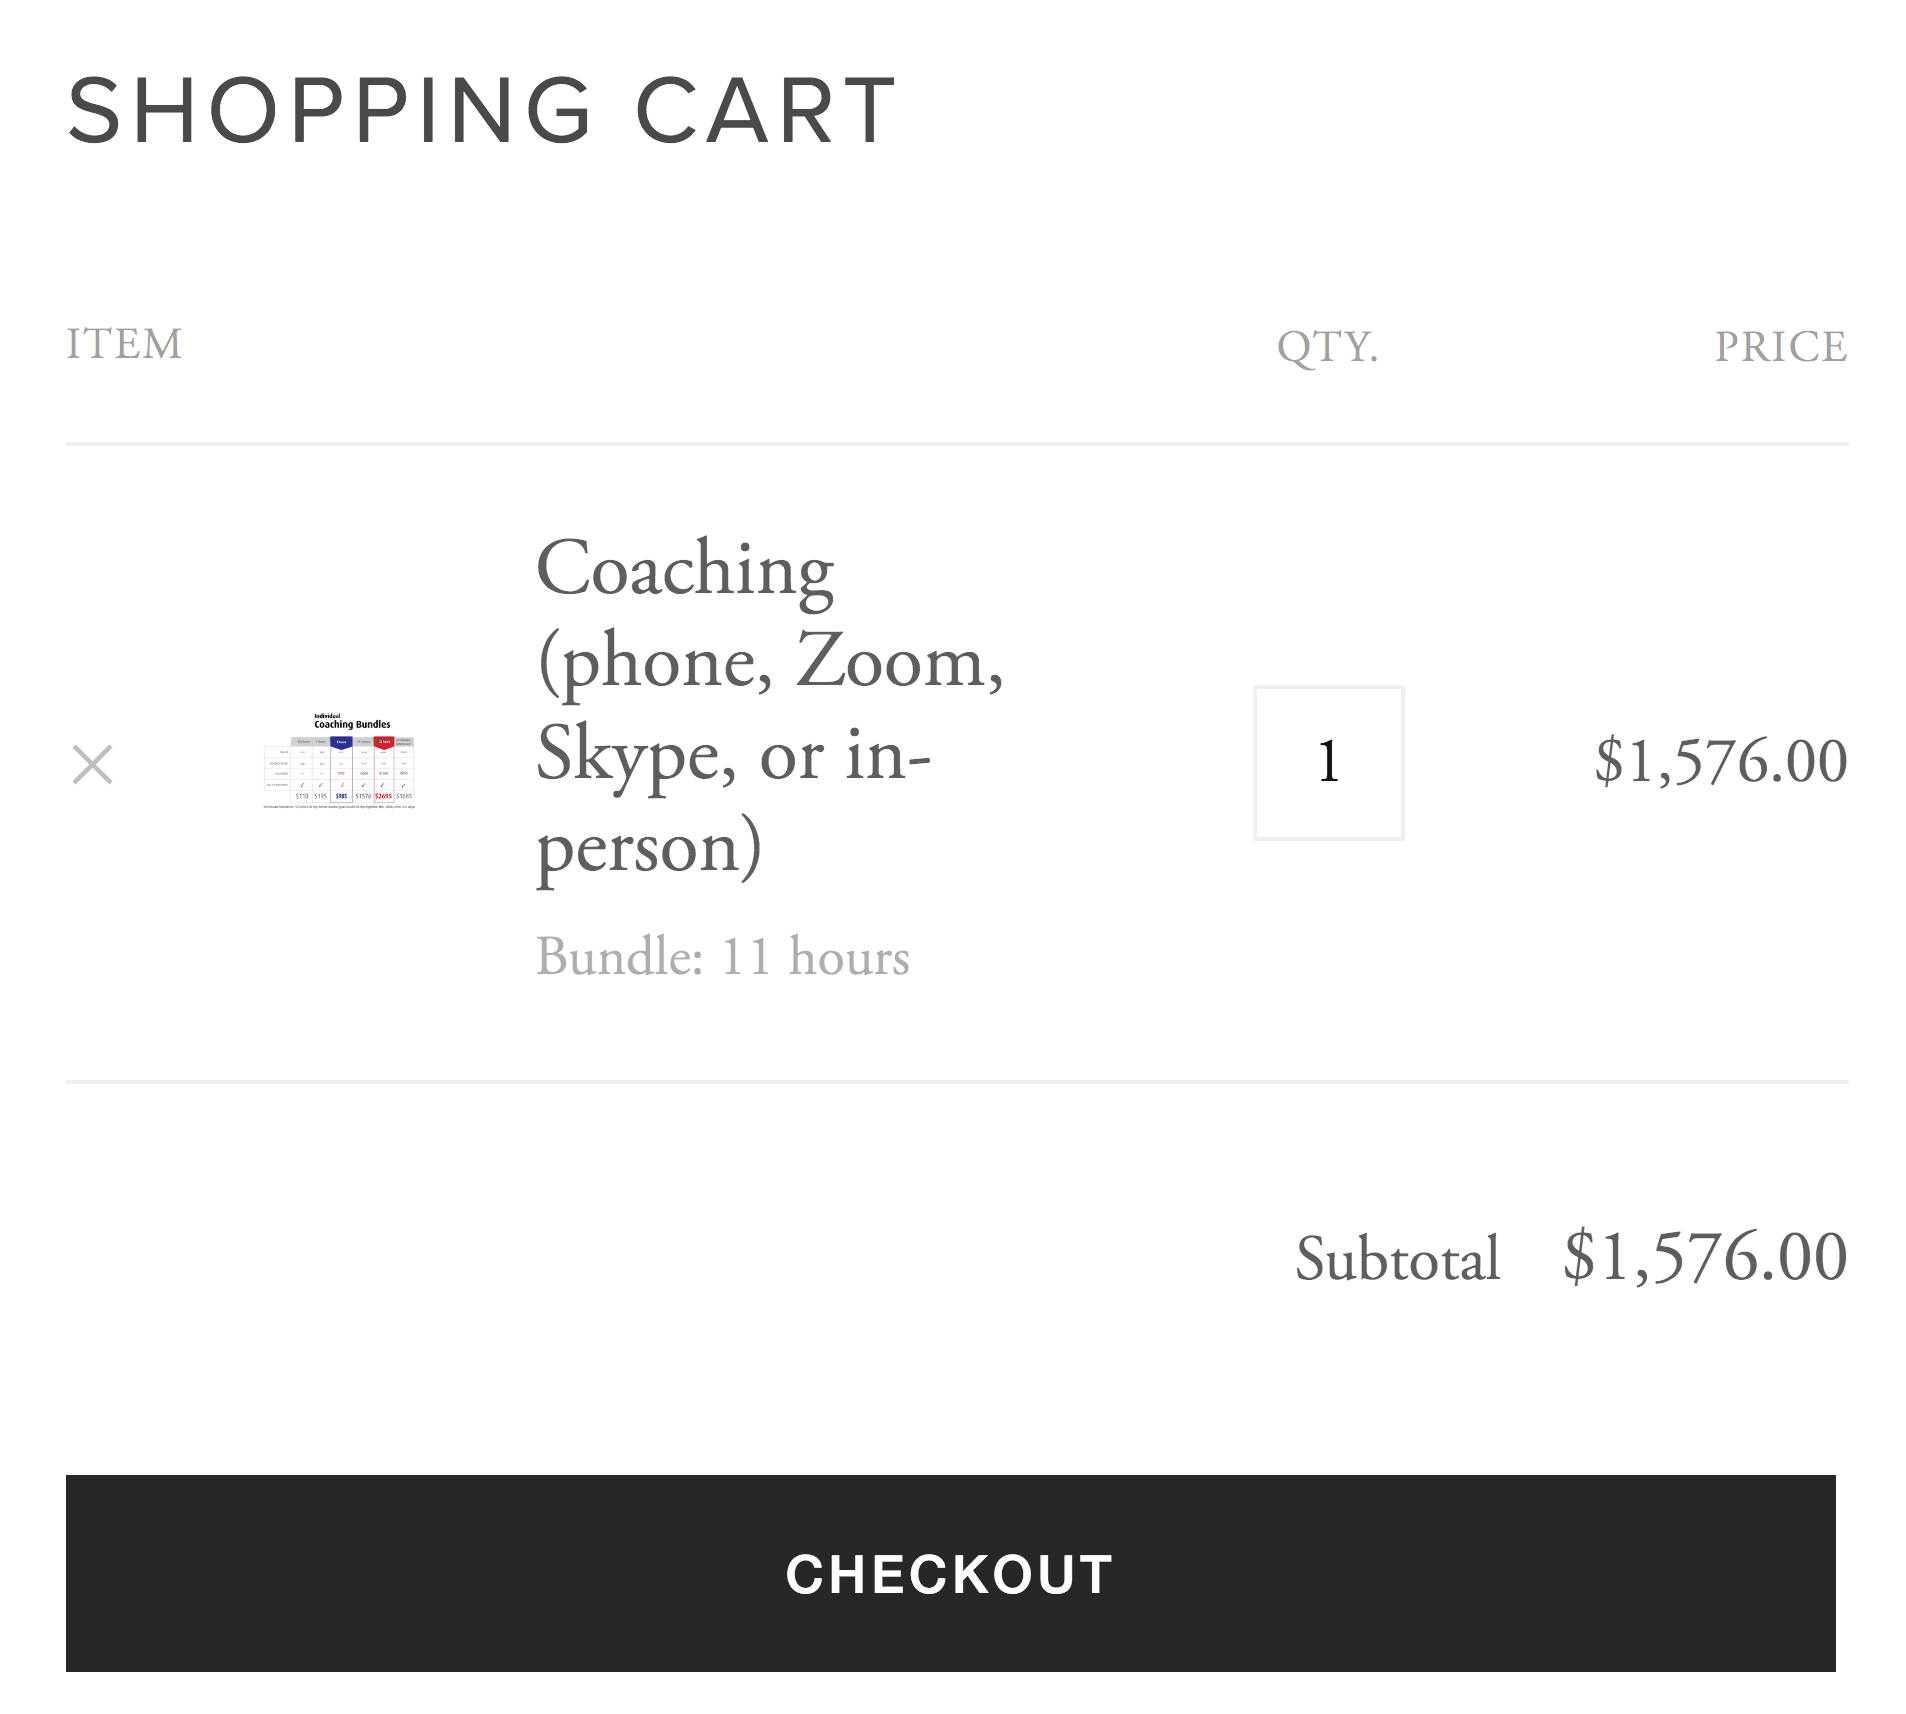
Task: Proceed with the CHECKOUT button
Action: click(x=951, y=1573)
